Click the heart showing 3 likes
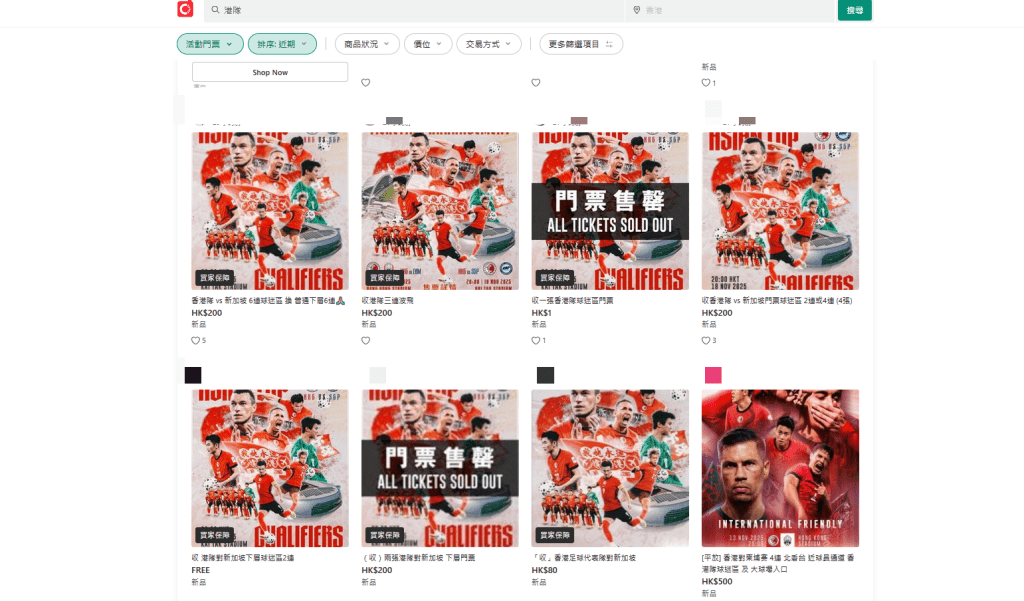Image resolution: width=1024 pixels, height=601 pixels. [705, 340]
